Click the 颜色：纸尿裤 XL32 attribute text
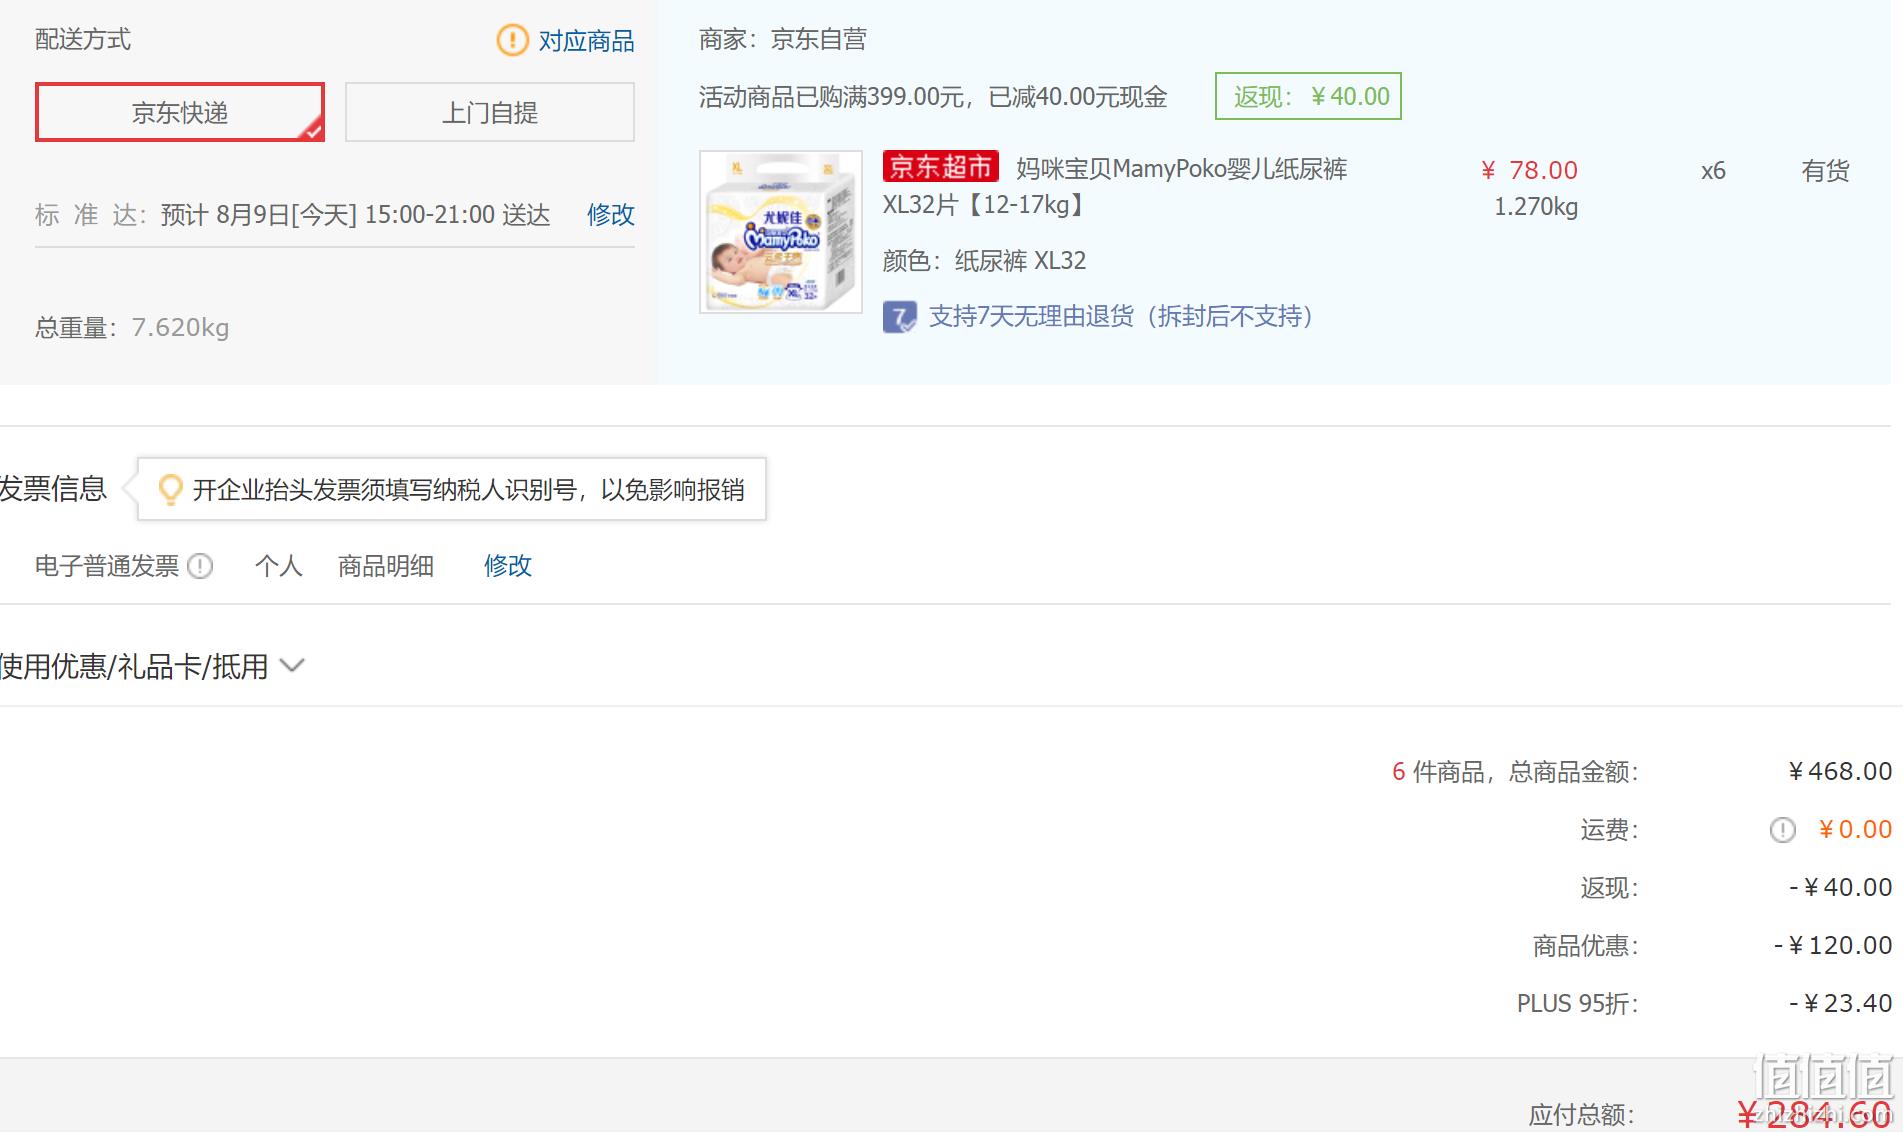Screen dimensions: 1903x1132 984,261
